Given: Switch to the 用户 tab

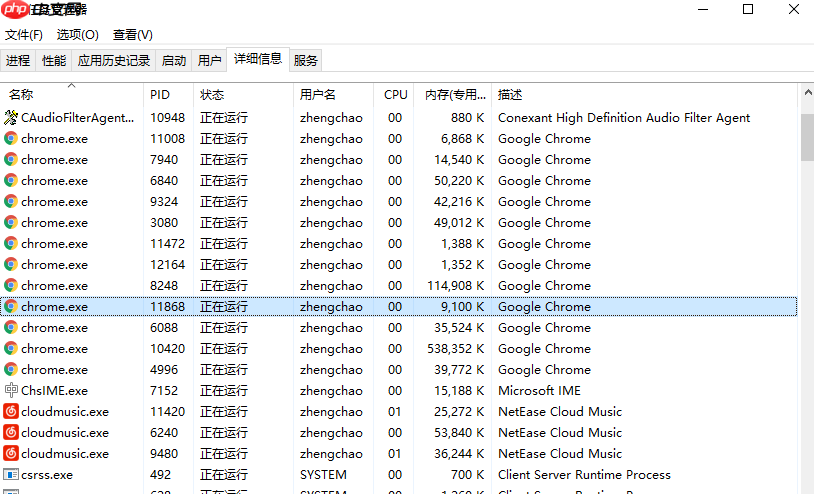Looking at the screenshot, I should [x=210, y=61].
